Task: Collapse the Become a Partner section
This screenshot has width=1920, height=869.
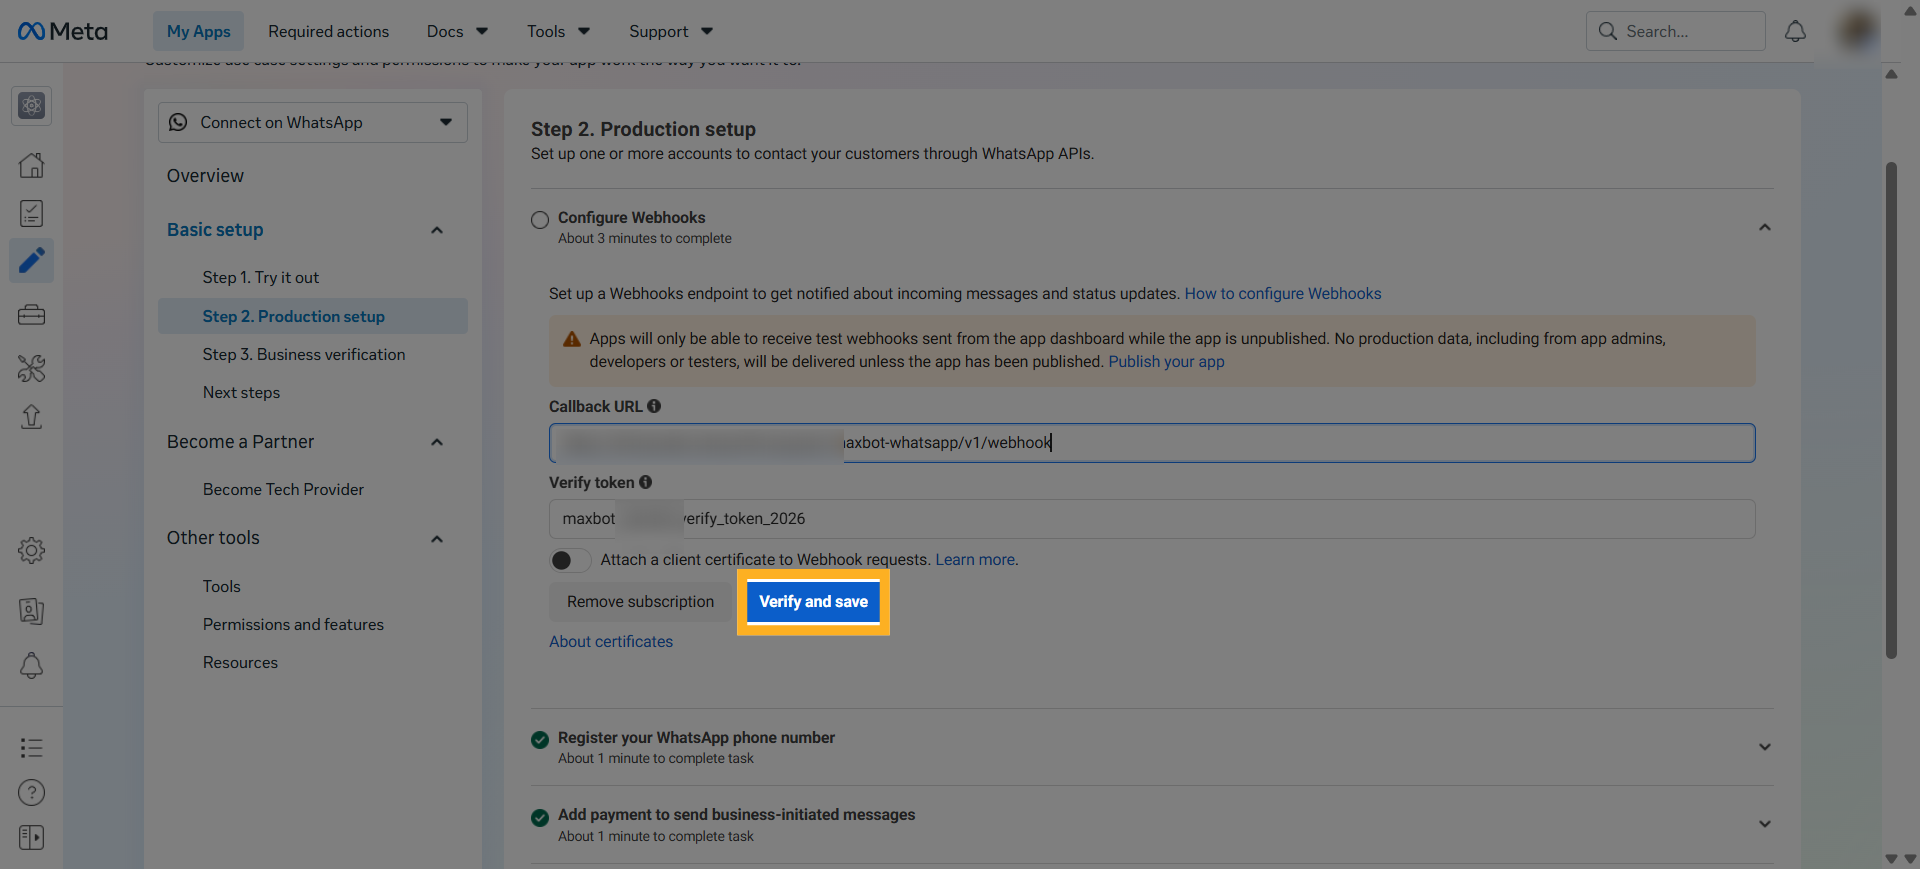Action: (x=437, y=442)
